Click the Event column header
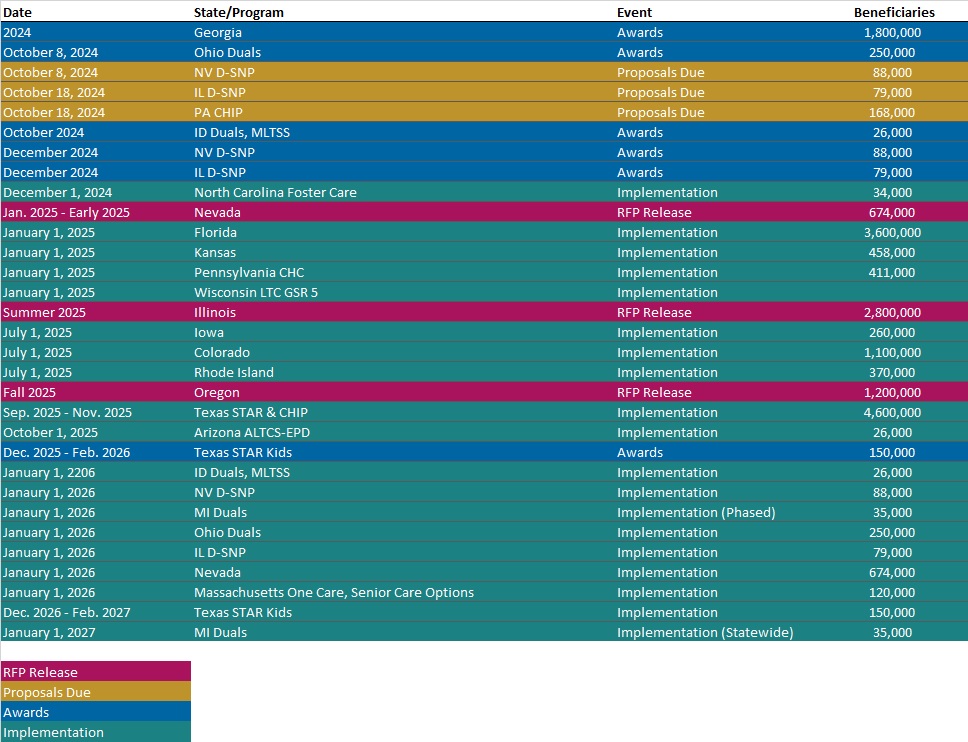 (x=634, y=12)
